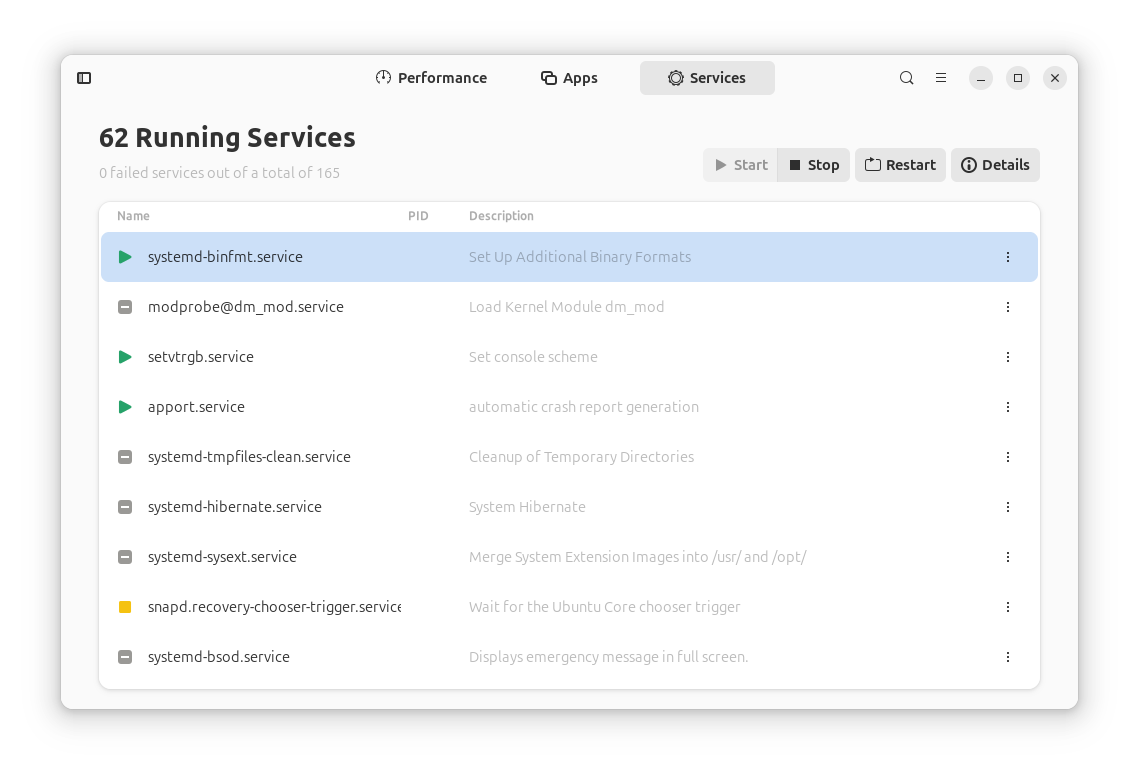Open kebab menu for systemd-bsod.service
This screenshot has width=1139, height=776.
(x=1007, y=657)
